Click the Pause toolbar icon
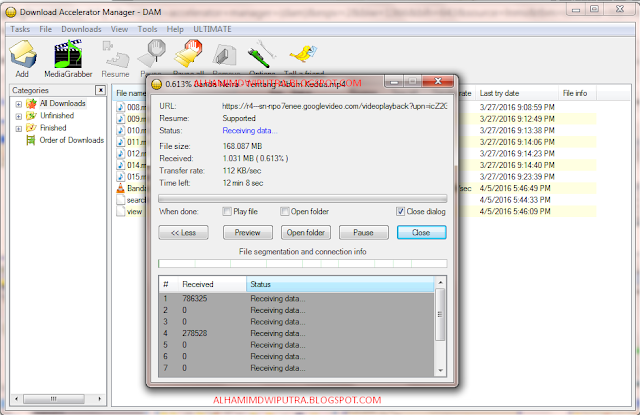This screenshot has height=415, width=640. [x=152, y=54]
